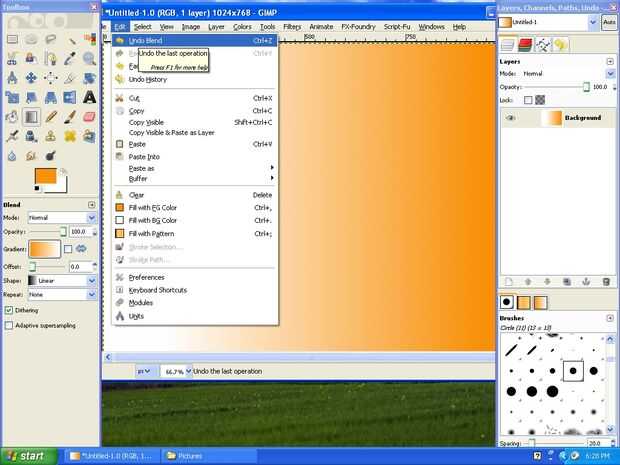
Task: Hide the Background layer eye icon
Action: tap(510, 118)
